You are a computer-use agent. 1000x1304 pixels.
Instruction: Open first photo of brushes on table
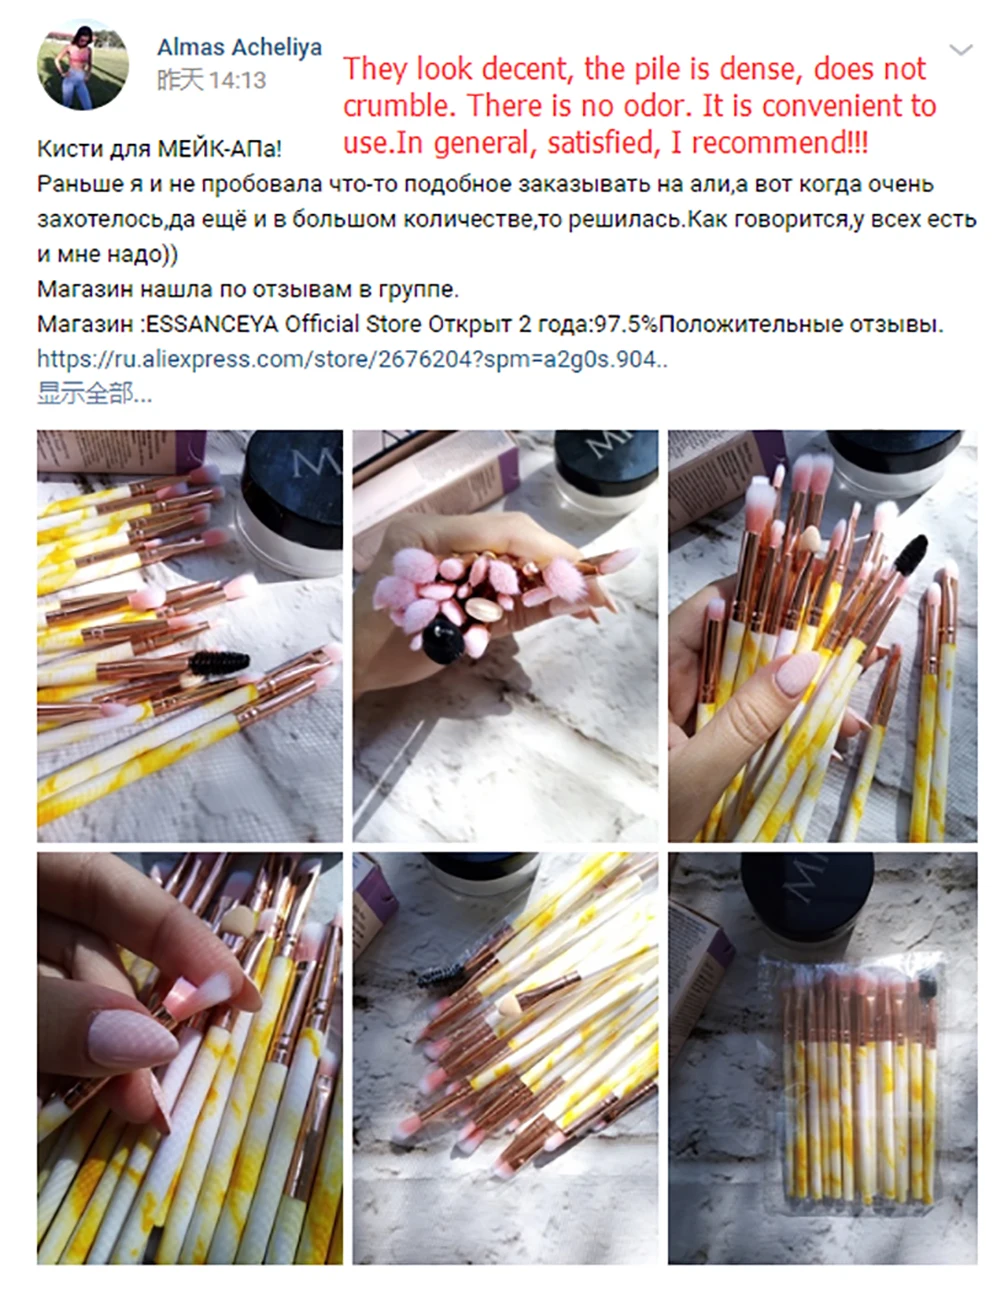point(190,636)
